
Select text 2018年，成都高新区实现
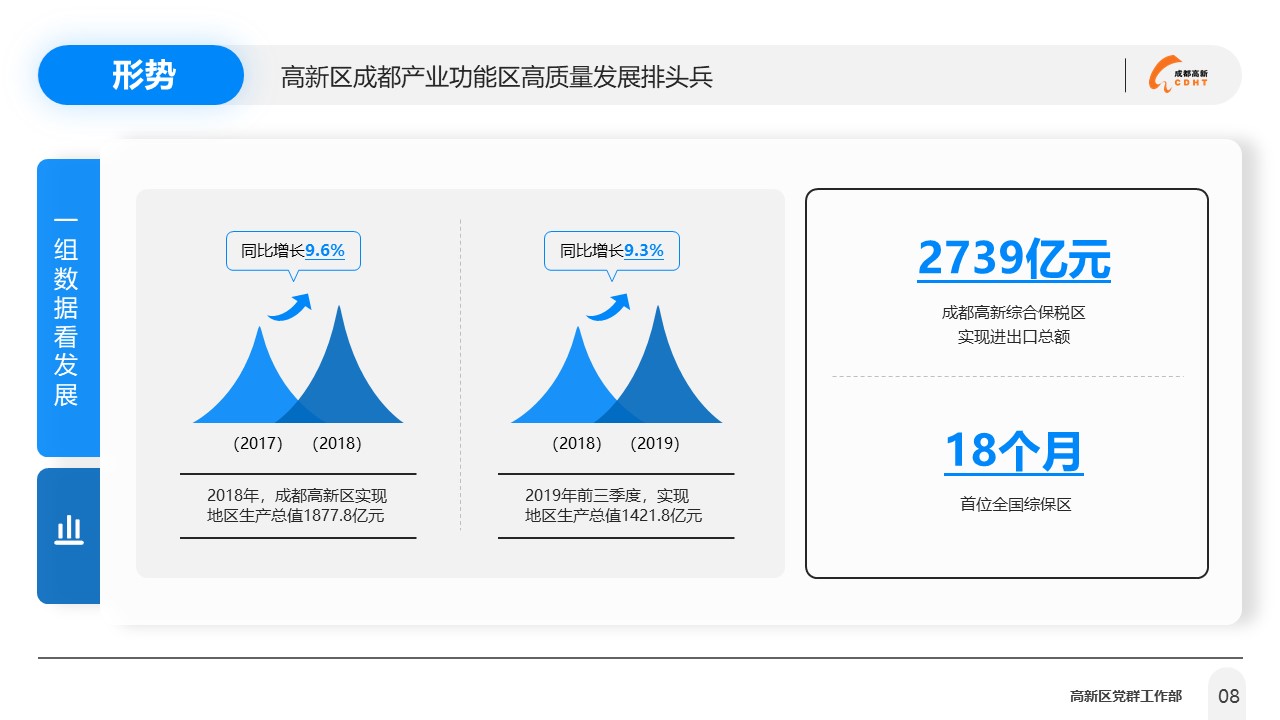coord(297,495)
